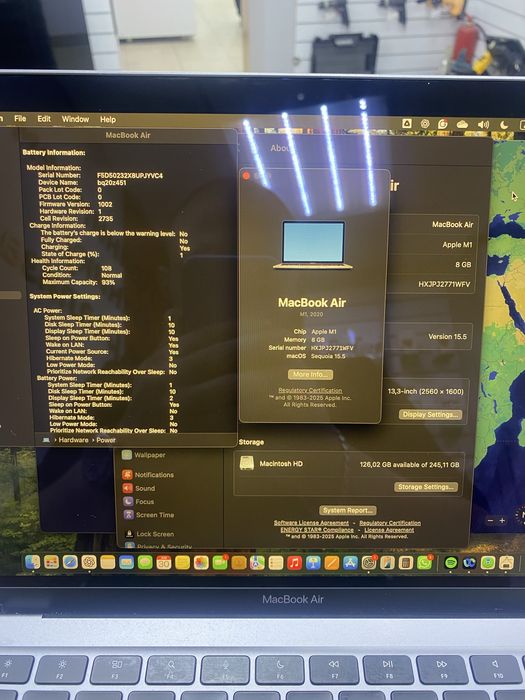Select Wallpaper in the Settings sidebar
Viewport: 525px width, 700px height.
click(x=144, y=455)
